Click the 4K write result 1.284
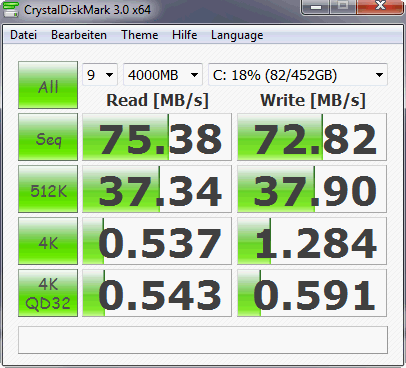The height and width of the screenshot is (368, 406). point(312,241)
